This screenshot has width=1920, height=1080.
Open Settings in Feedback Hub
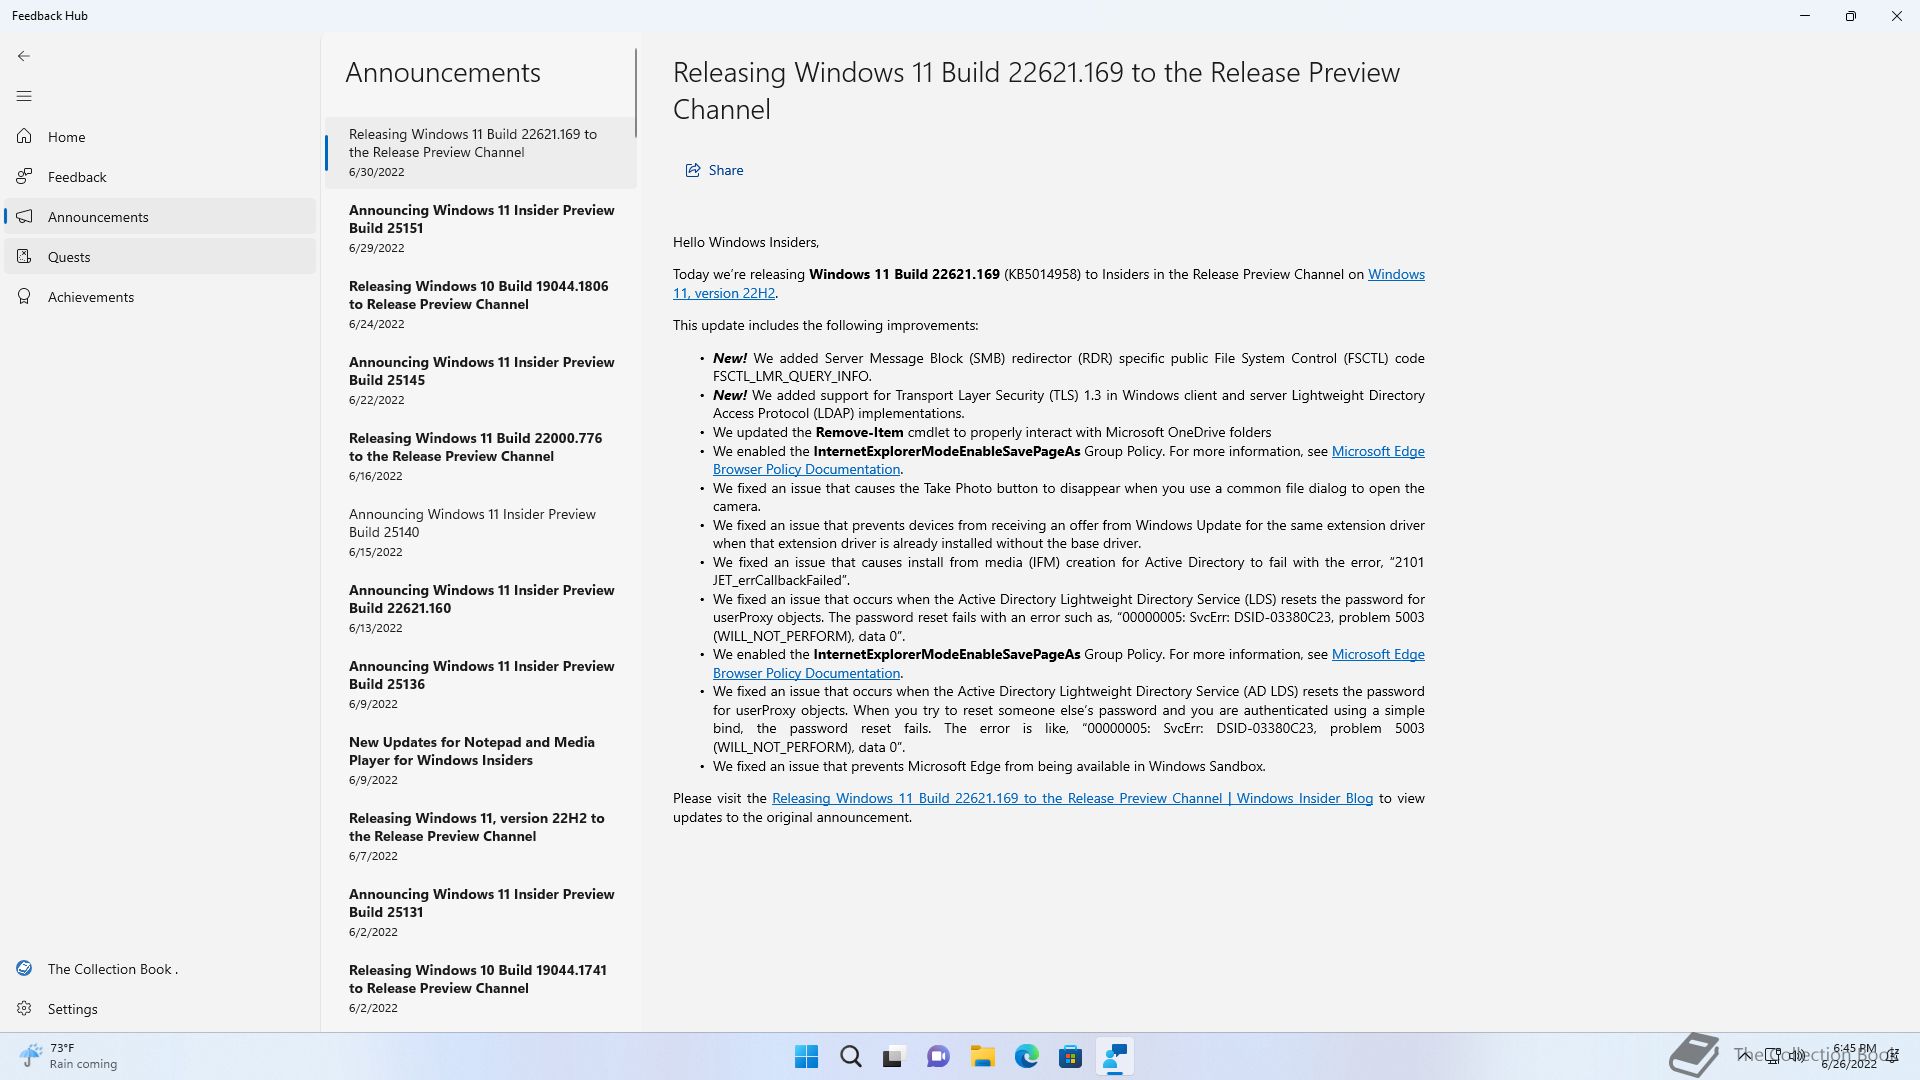pyautogui.click(x=160, y=1008)
